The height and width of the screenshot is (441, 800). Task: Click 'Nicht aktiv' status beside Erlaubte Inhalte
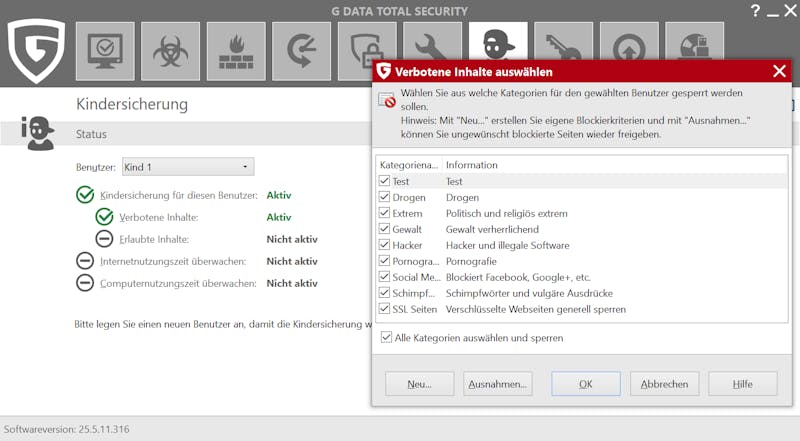click(x=292, y=239)
